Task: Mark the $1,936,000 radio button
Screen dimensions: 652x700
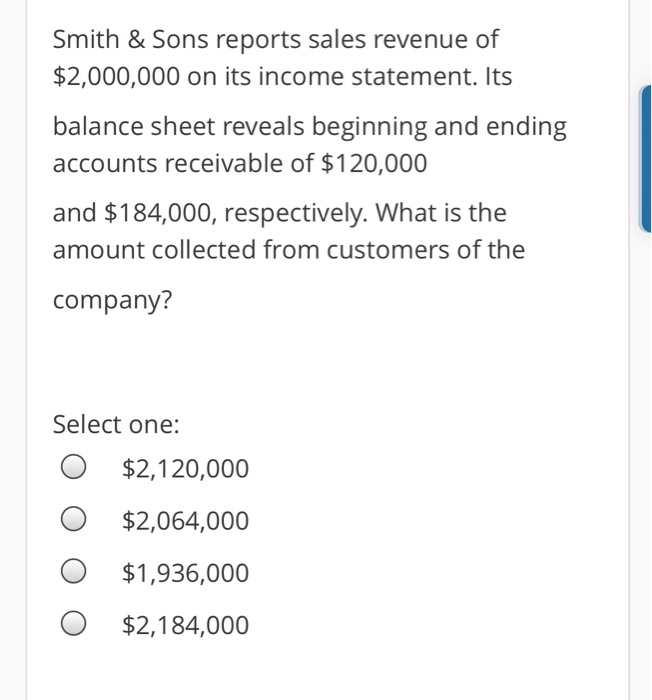Action: click(73, 571)
